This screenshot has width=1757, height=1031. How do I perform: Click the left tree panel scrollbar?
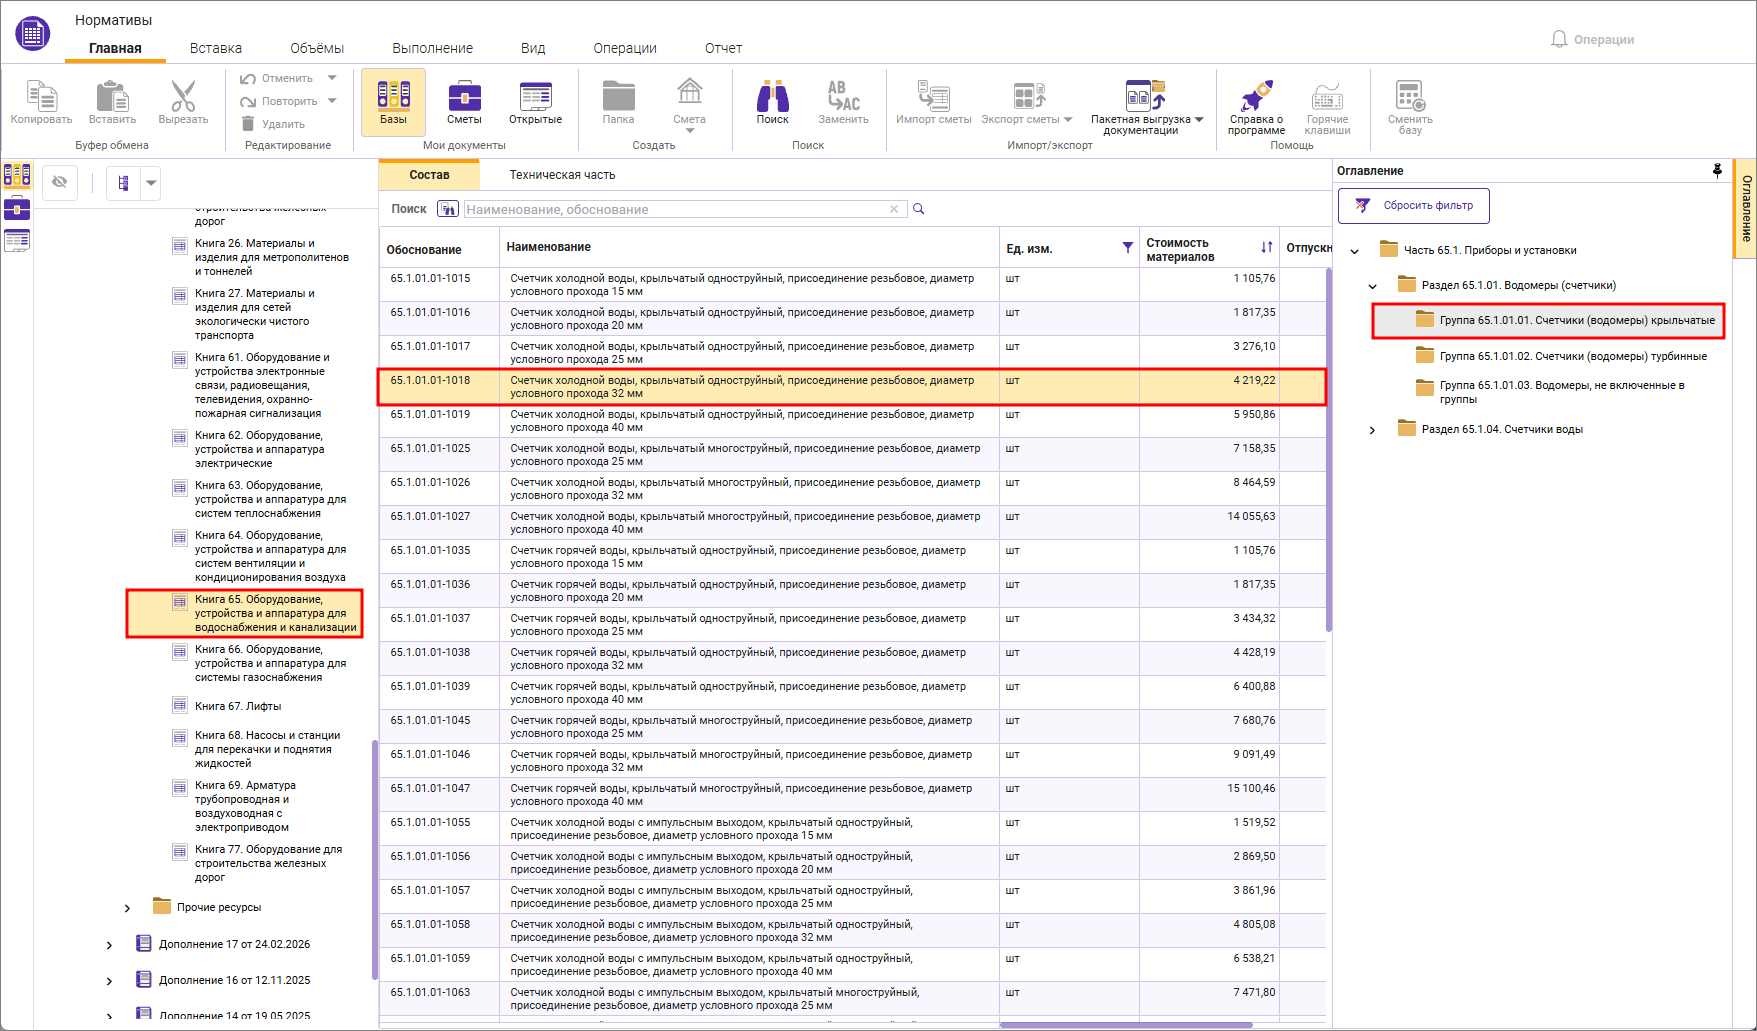374,860
